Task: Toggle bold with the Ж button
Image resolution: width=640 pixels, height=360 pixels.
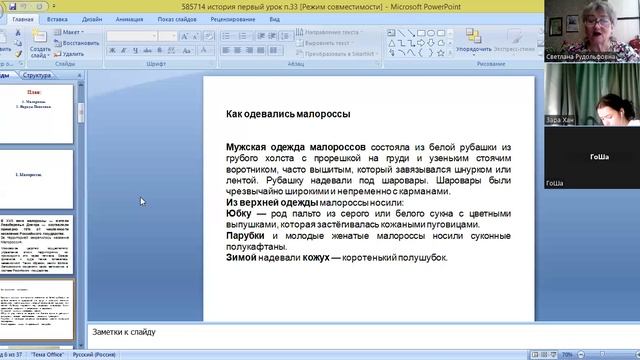Action: pyautogui.click(x=112, y=51)
